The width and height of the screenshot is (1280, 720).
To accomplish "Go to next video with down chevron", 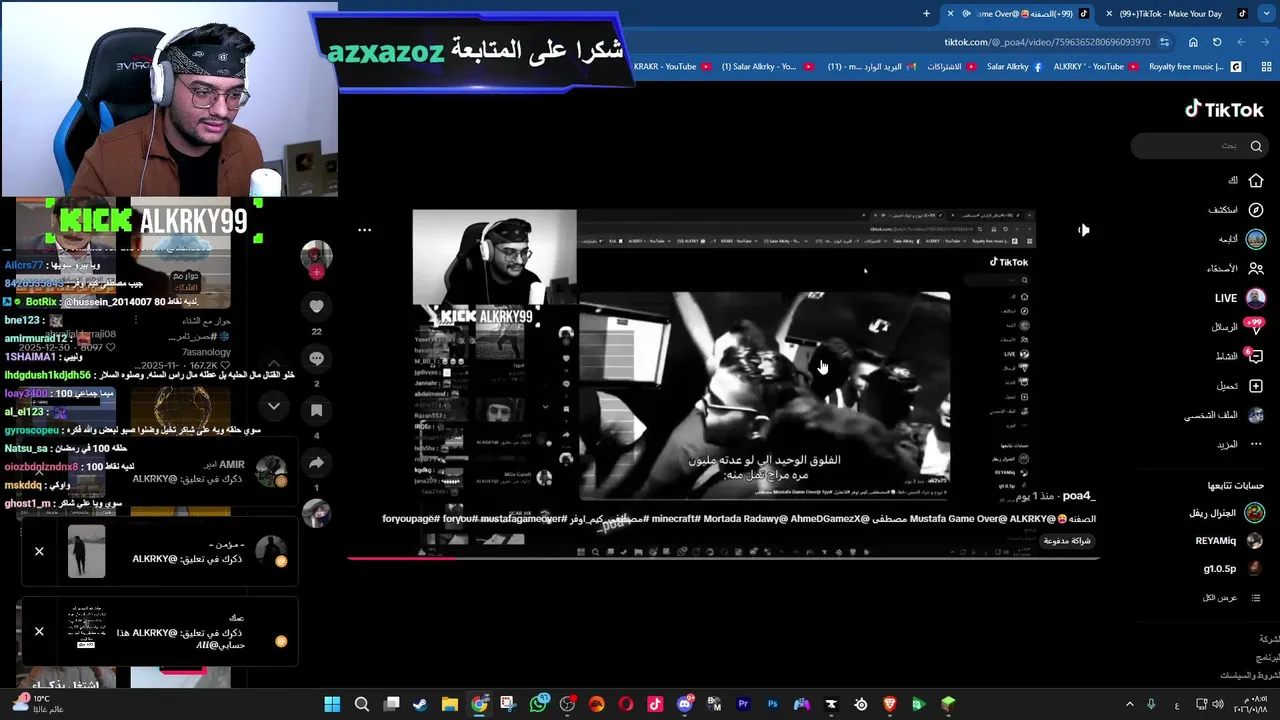I will click(x=273, y=406).
